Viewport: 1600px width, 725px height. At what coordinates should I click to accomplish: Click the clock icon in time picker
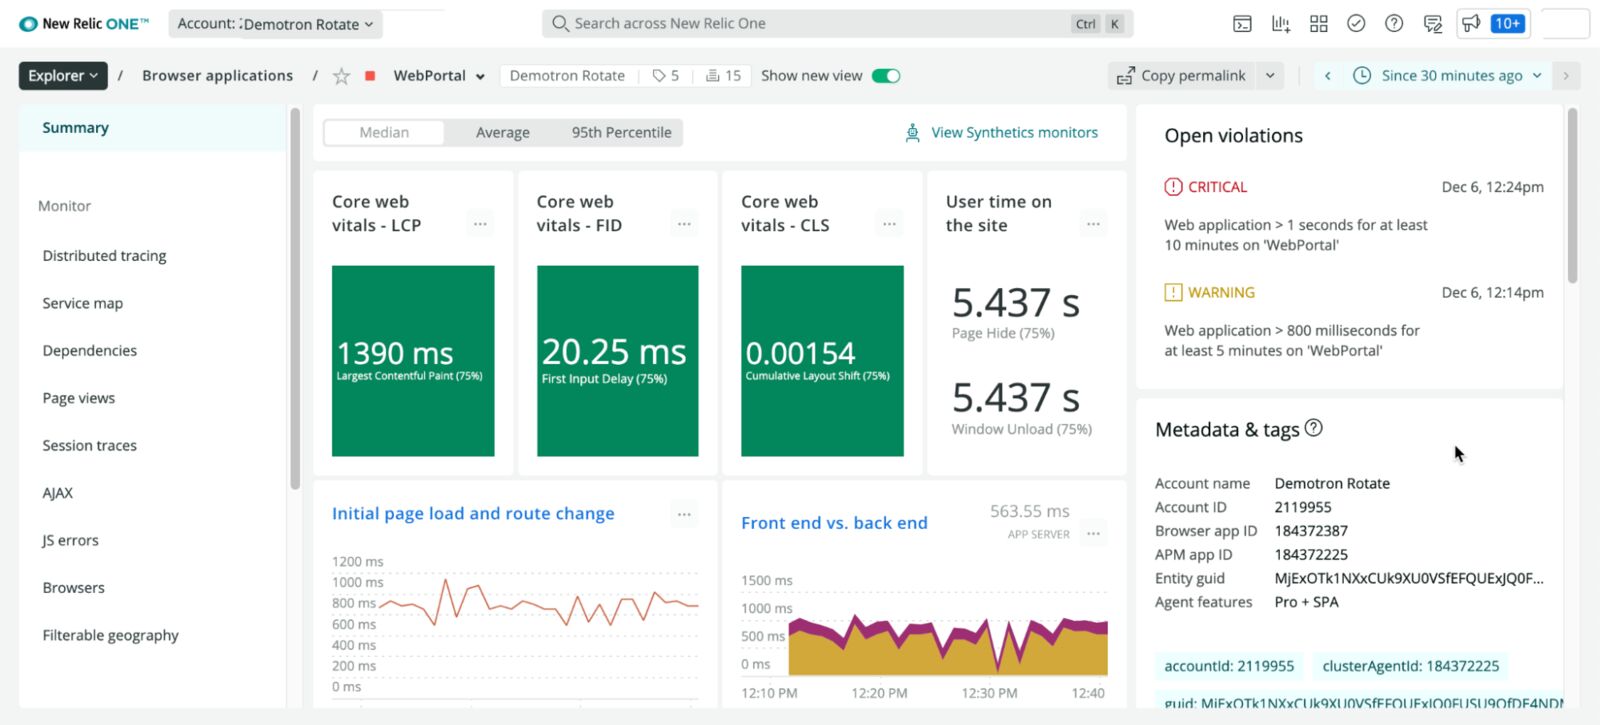(1362, 76)
